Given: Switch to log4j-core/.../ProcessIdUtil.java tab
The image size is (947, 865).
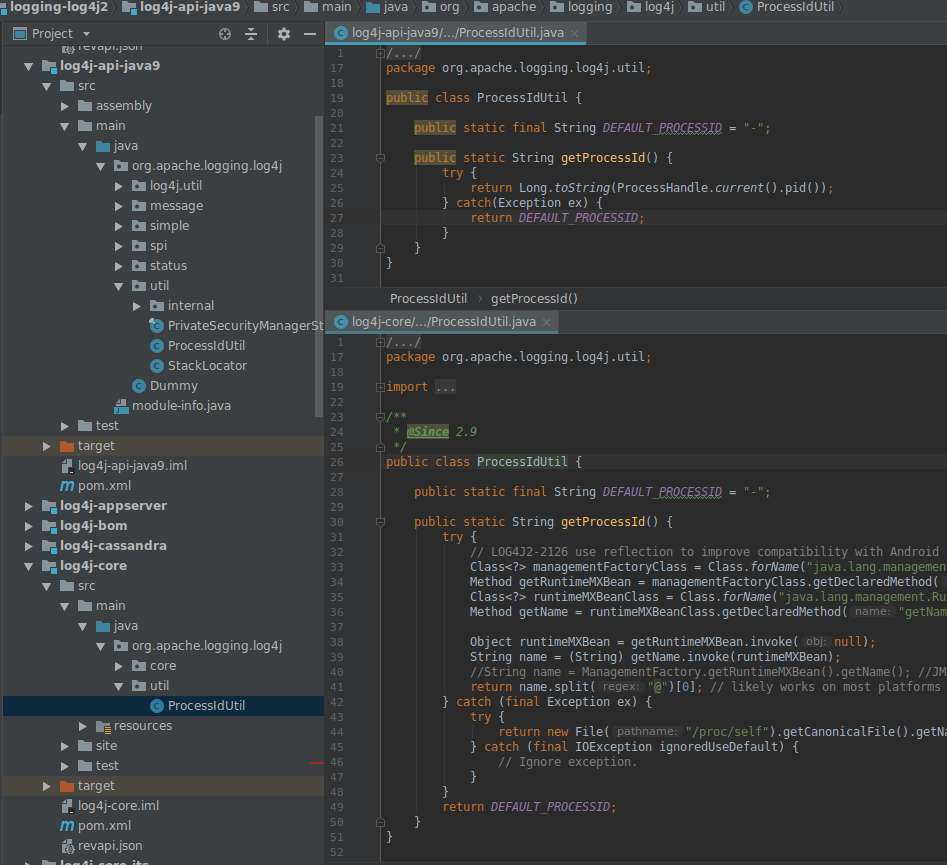Looking at the screenshot, I should point(443,322).
